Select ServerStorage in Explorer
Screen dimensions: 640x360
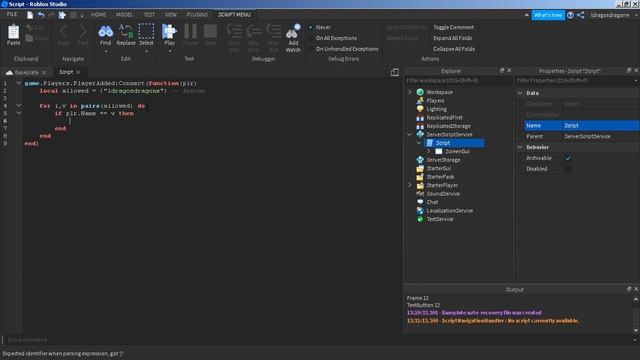(443, 160)
